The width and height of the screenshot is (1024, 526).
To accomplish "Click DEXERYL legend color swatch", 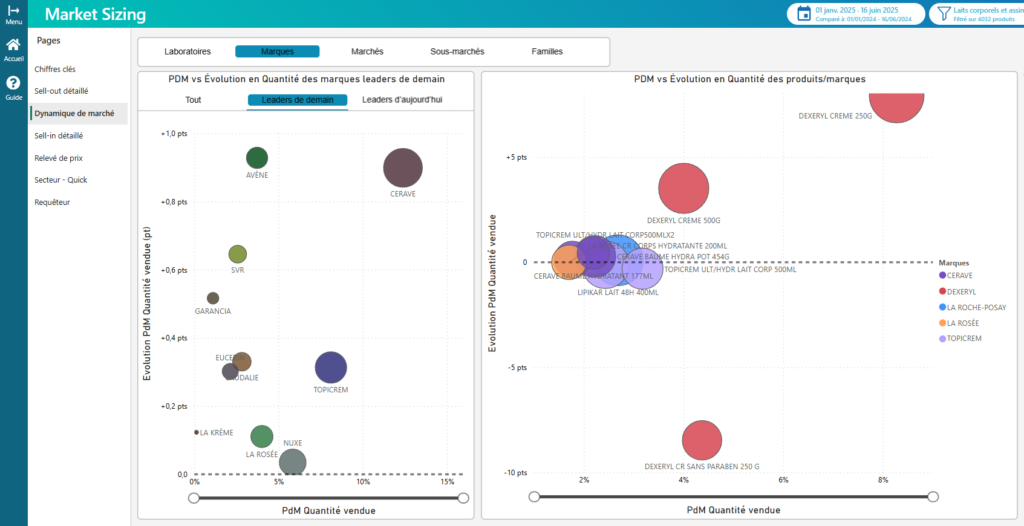I will pos(942,291).
